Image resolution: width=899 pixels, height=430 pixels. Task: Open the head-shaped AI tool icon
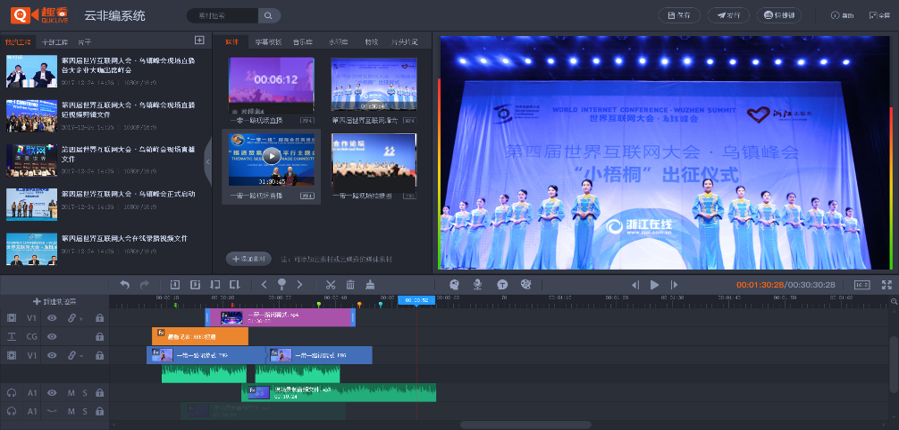click(x=454, y=284)
